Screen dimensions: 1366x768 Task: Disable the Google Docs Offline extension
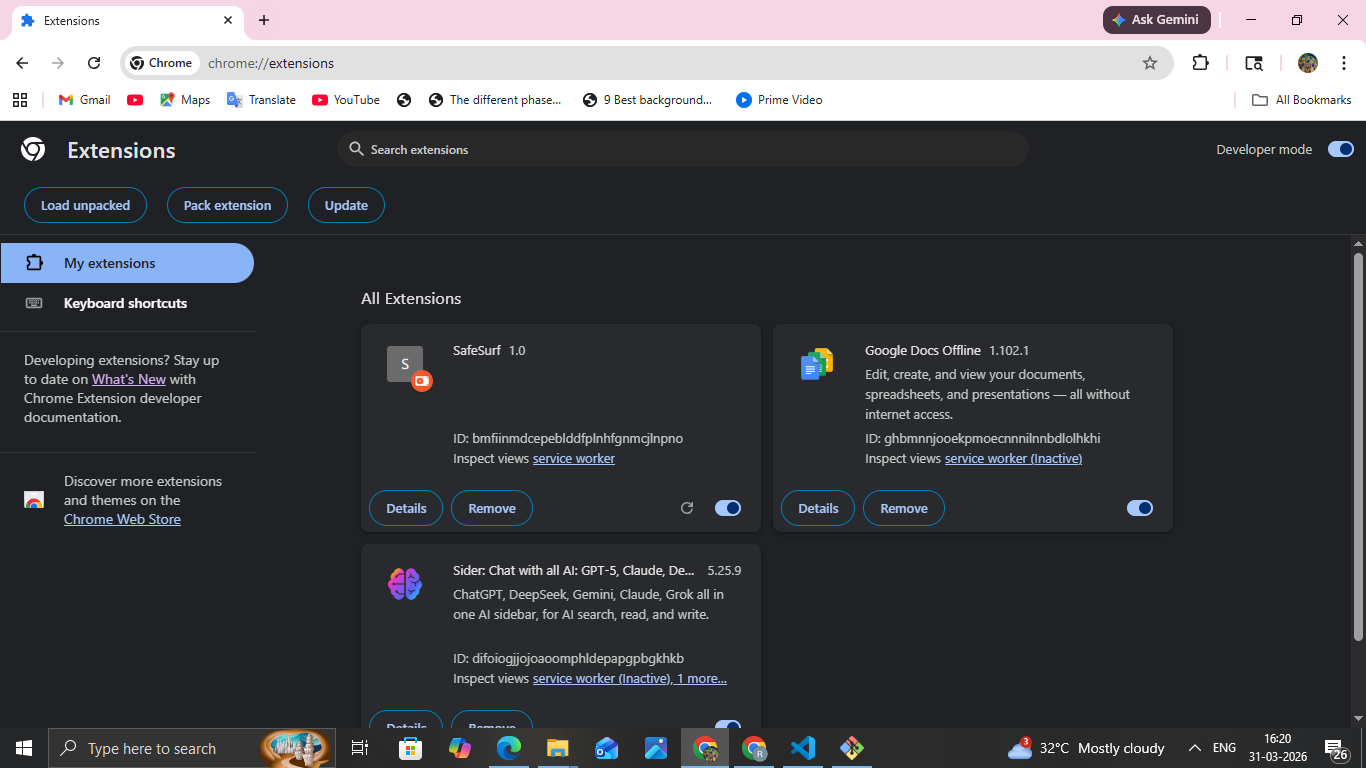click(x=1140, y=508)
